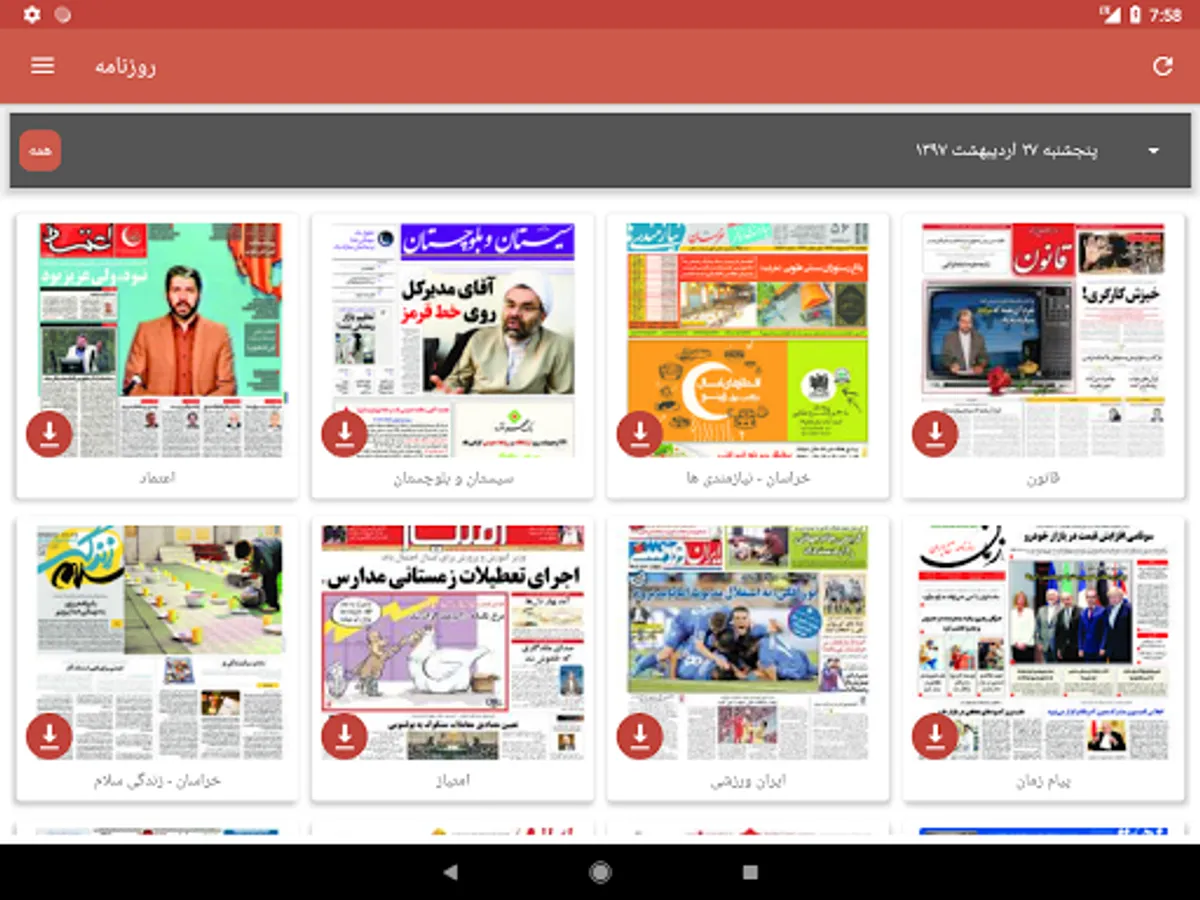1200x900 pixels.
Task: Open the امتیاز front page thumbnail
Action: coord(453,643)
